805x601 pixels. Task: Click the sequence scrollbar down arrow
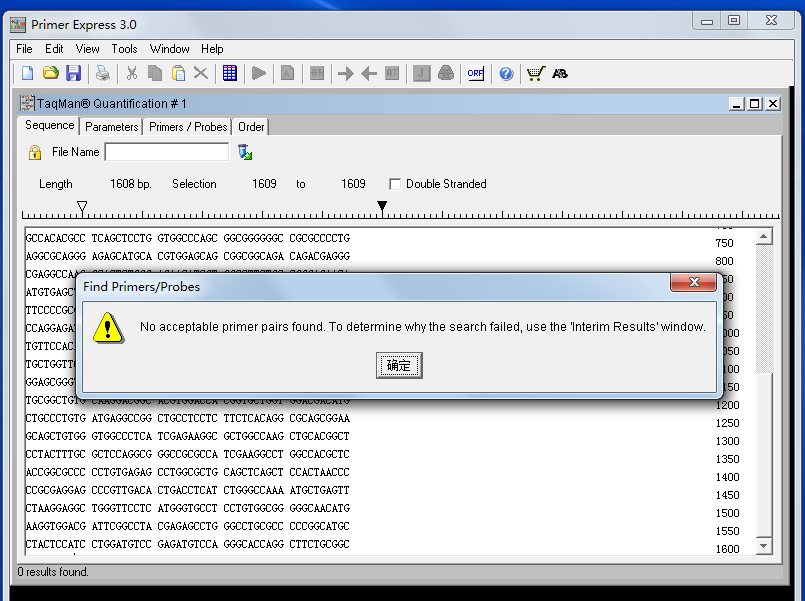point(764,546)
